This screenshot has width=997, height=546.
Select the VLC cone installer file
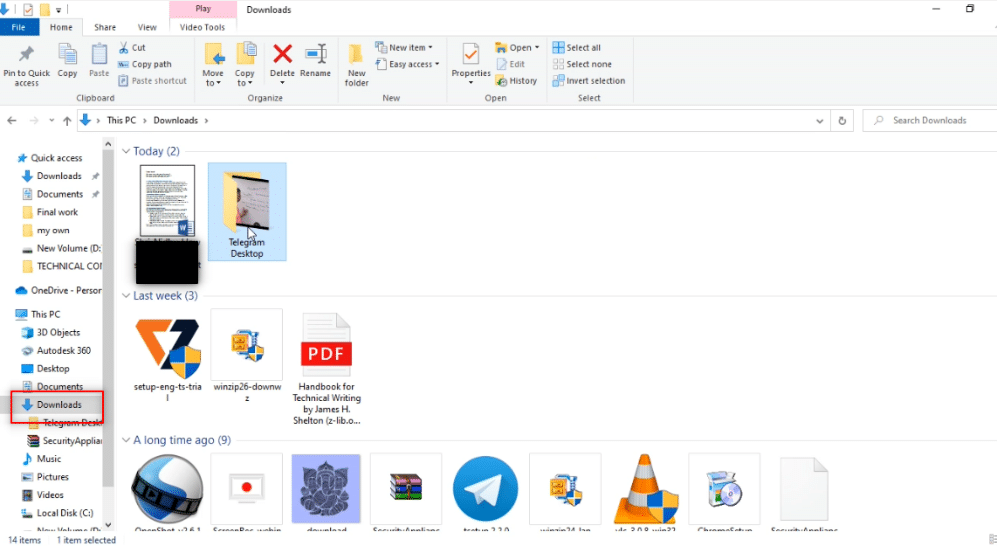click(645, 489)
